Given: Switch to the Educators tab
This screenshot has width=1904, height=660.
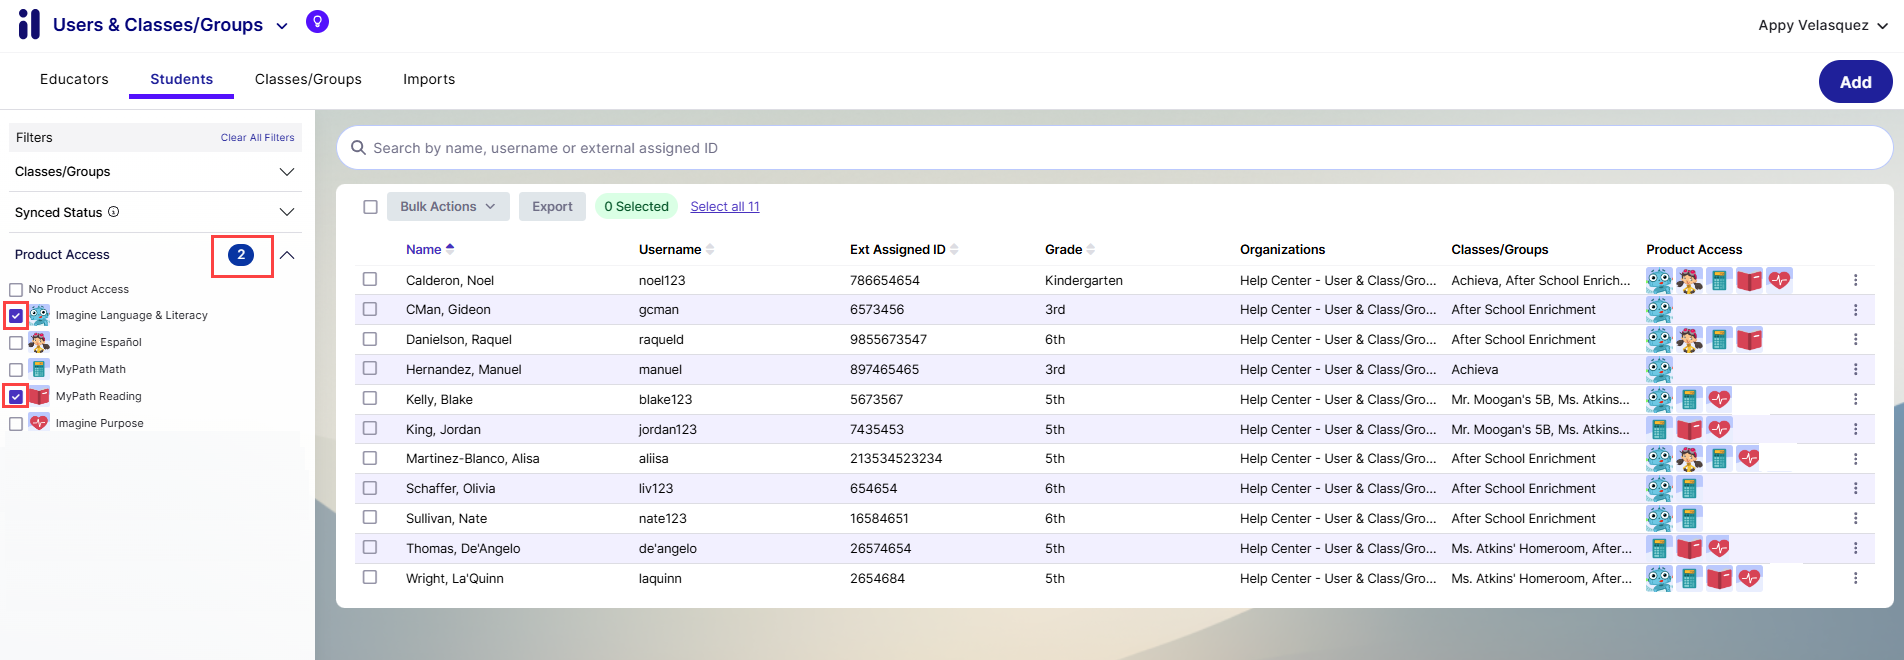Looking at the screenshot, I should tap(74, 79).
